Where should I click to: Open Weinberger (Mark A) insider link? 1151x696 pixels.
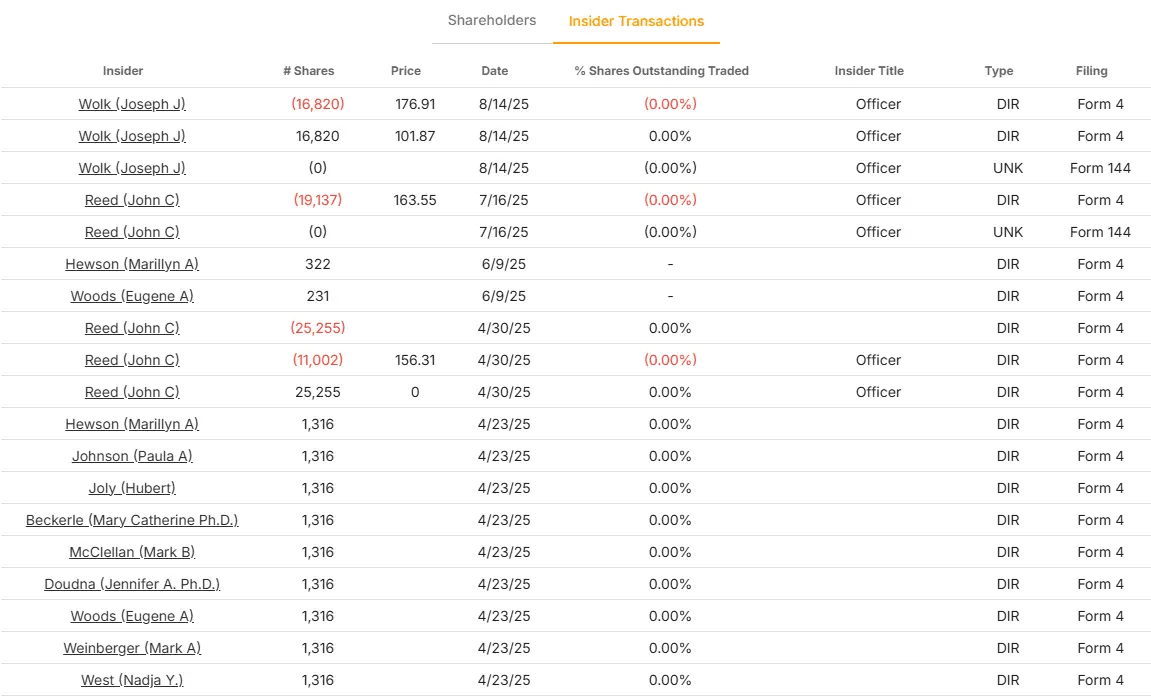point(132,648)
